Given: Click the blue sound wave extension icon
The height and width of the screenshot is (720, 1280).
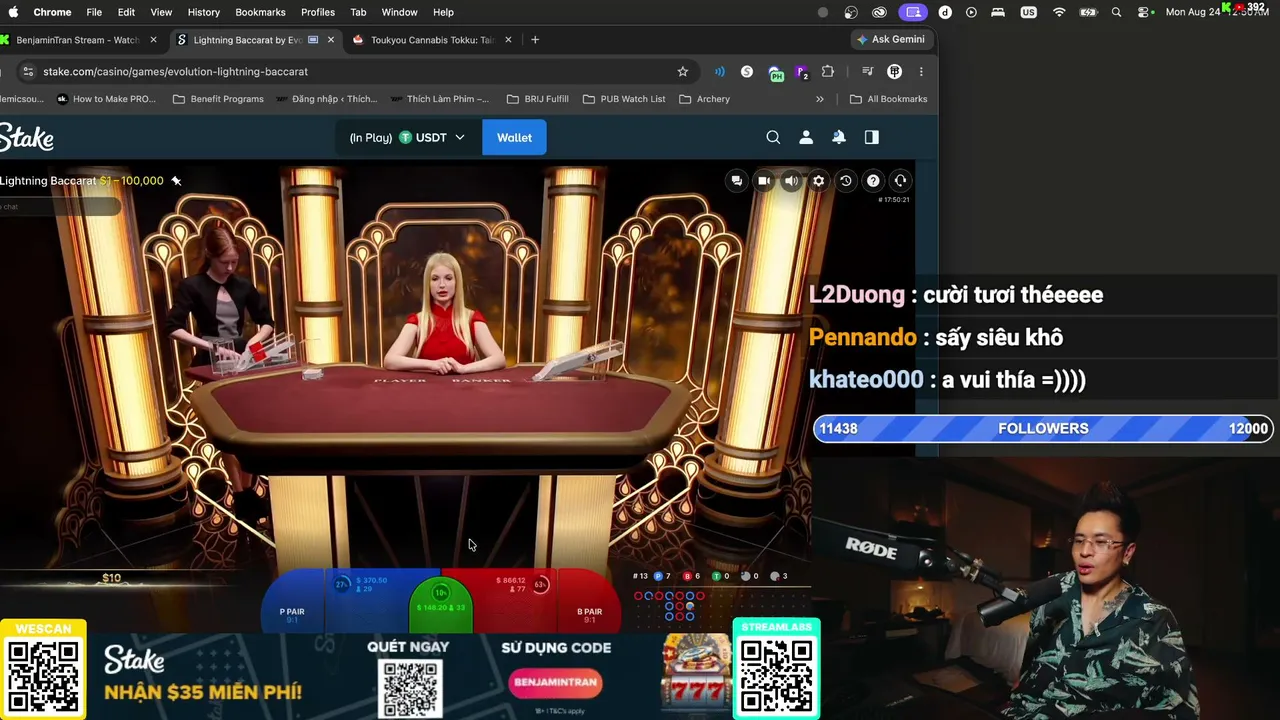Looking at the screenshot, I should coord(719,72).
